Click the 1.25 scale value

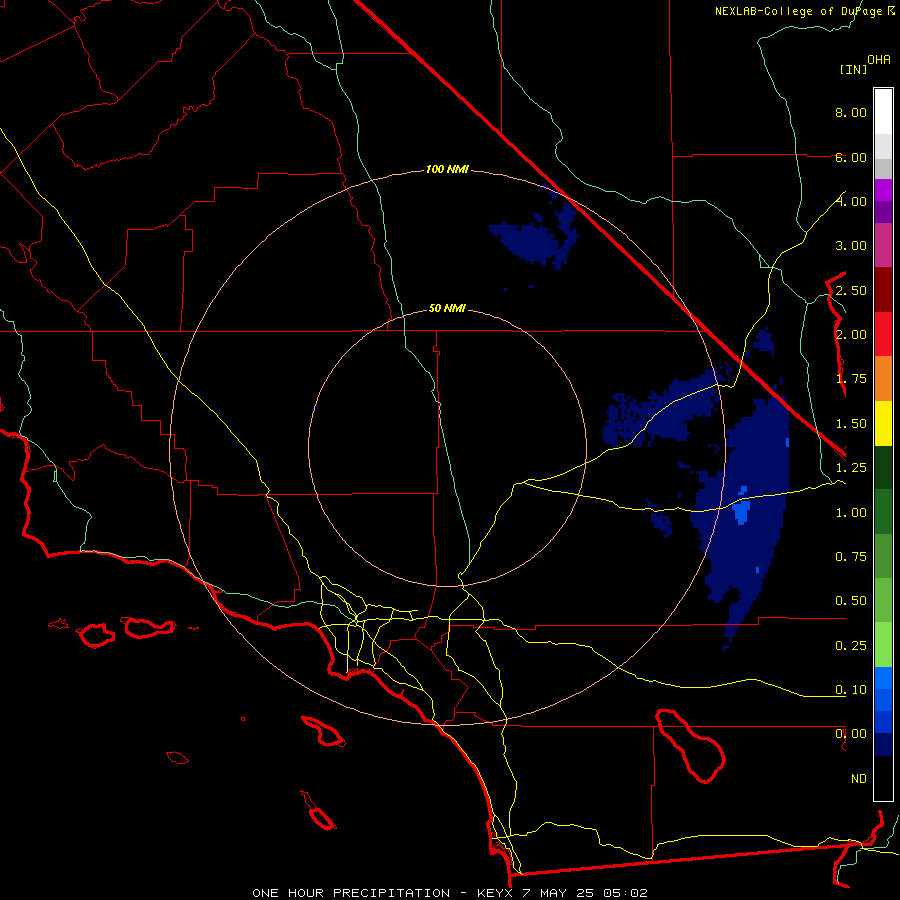(851, 468)
